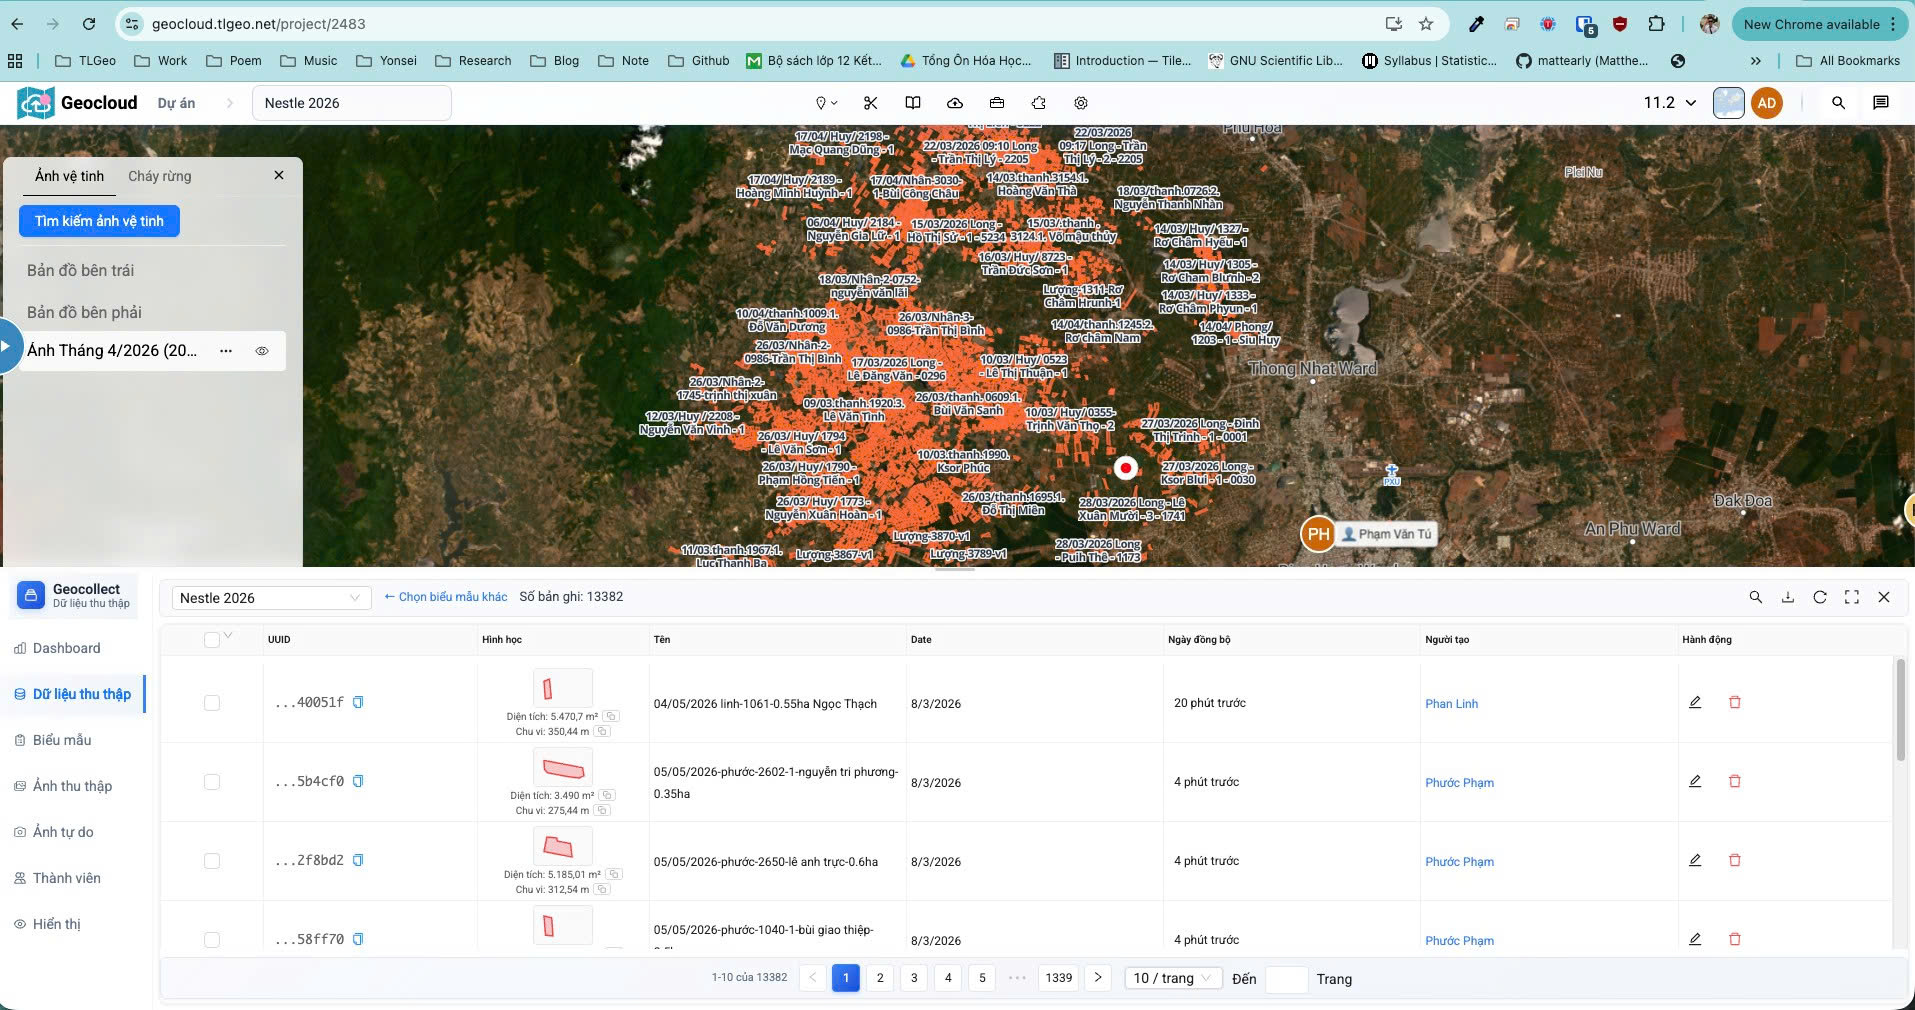Open the puzzle-piece plugin icon in the toolbar

click(x=1039, y=103)
